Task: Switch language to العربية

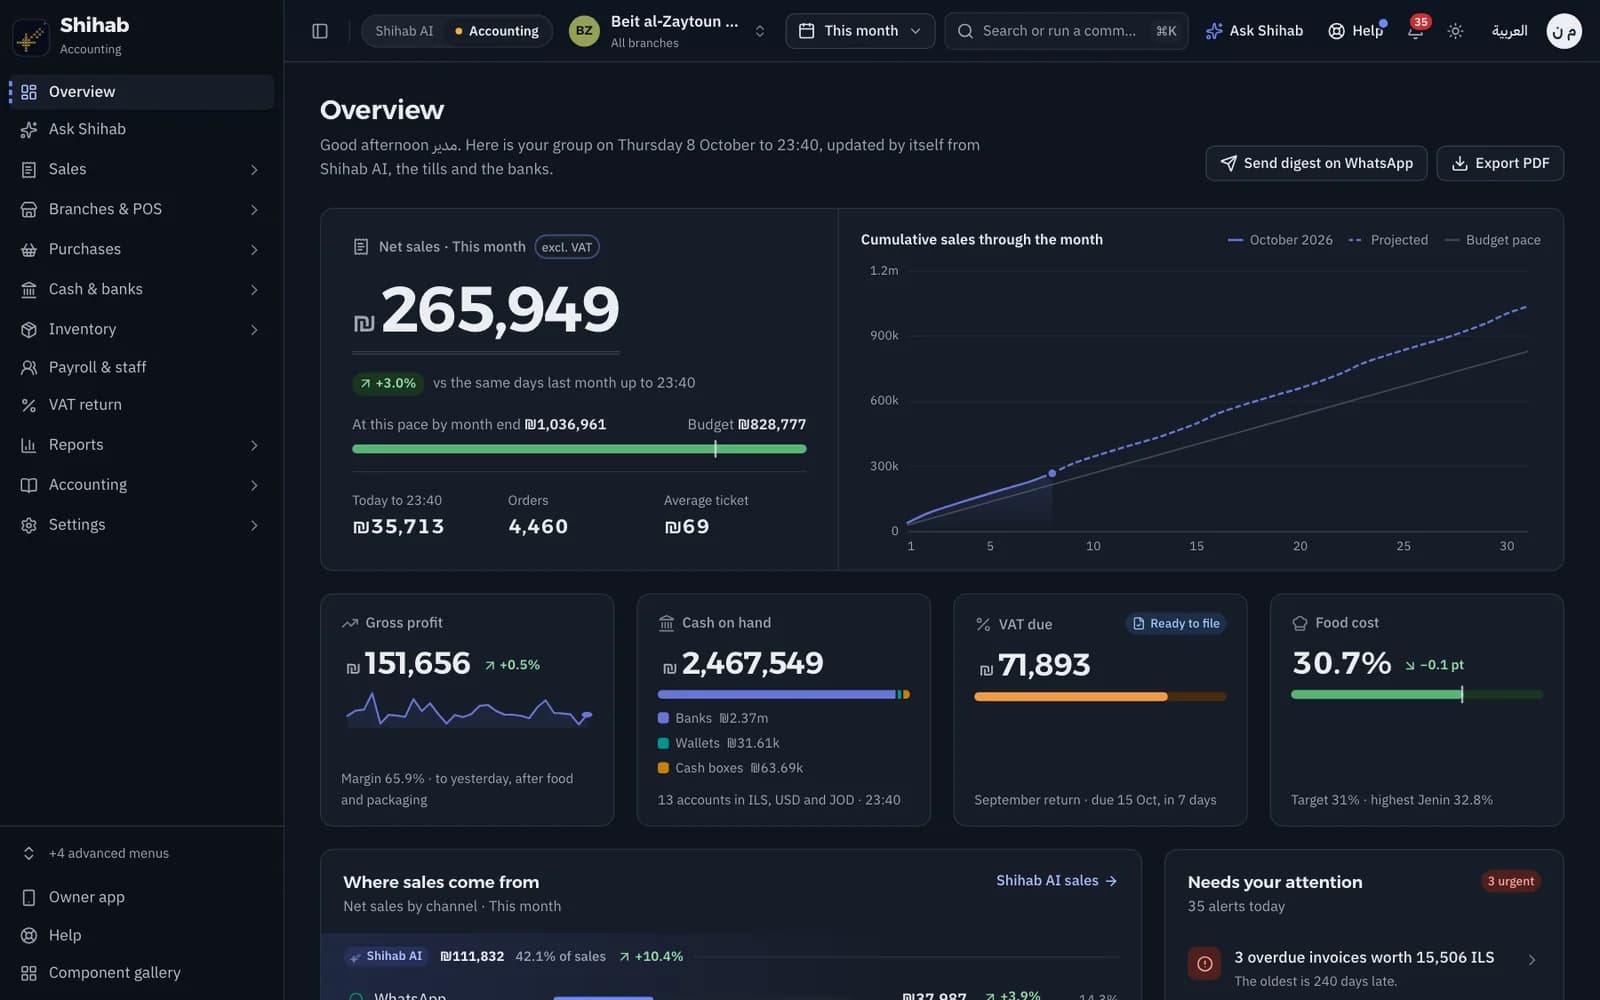Action: pos(1509,31)
